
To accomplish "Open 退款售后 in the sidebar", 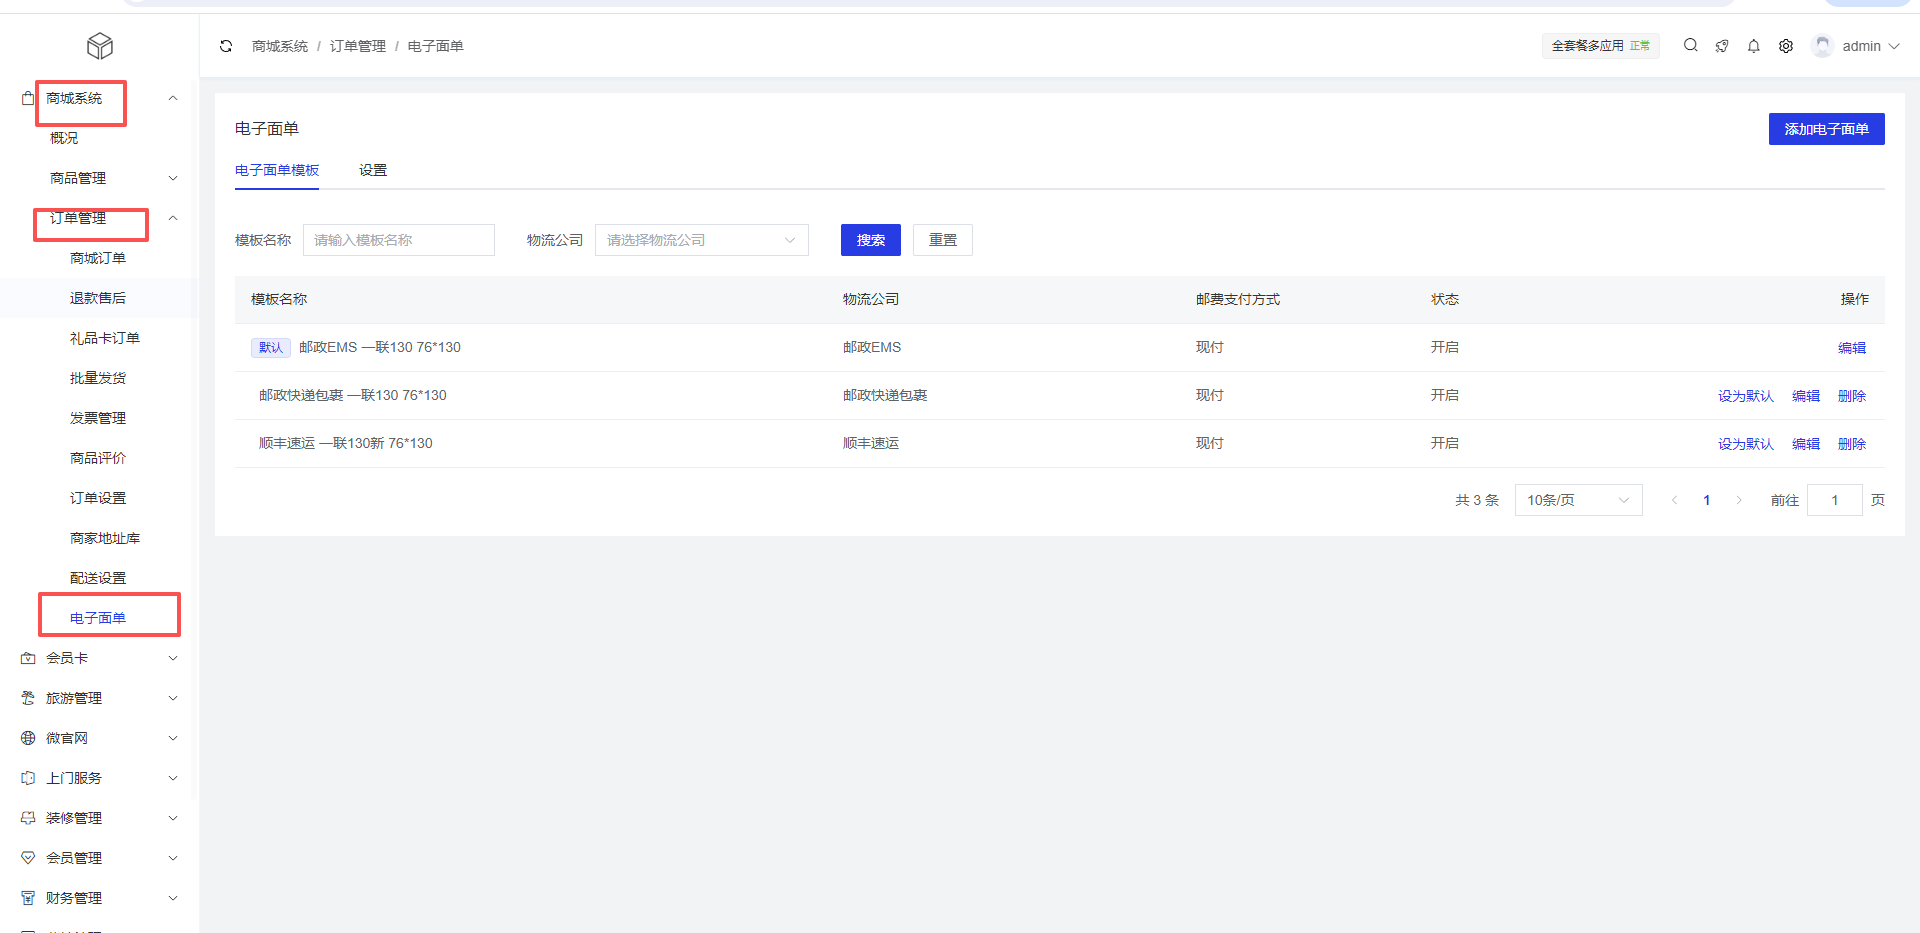I will [98, 298].
